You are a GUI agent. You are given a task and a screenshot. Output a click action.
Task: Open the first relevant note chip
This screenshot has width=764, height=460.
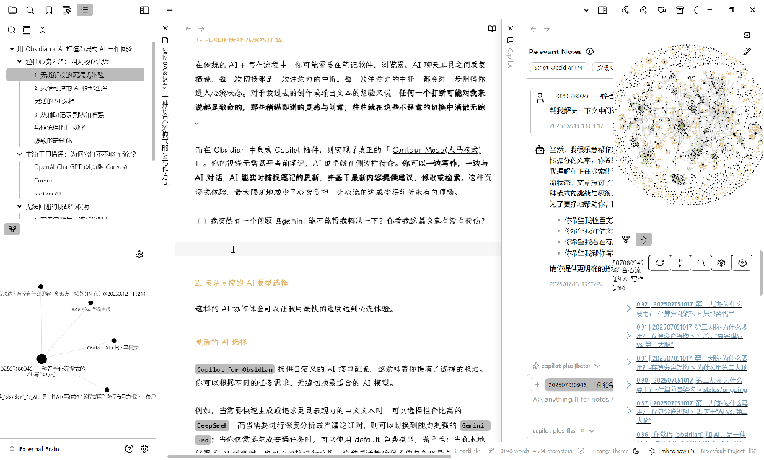tap(558, 67)
